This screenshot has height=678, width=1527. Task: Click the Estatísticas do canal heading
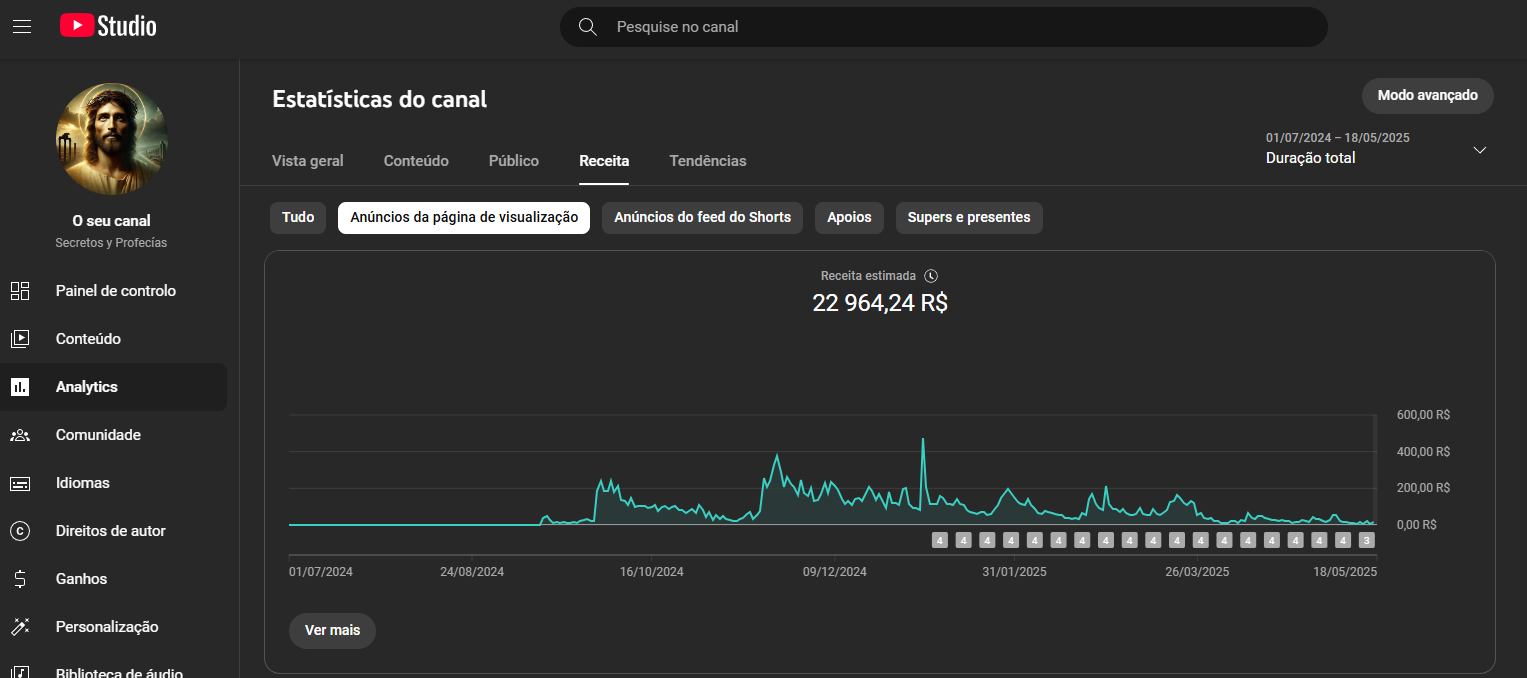pos(380,100)
